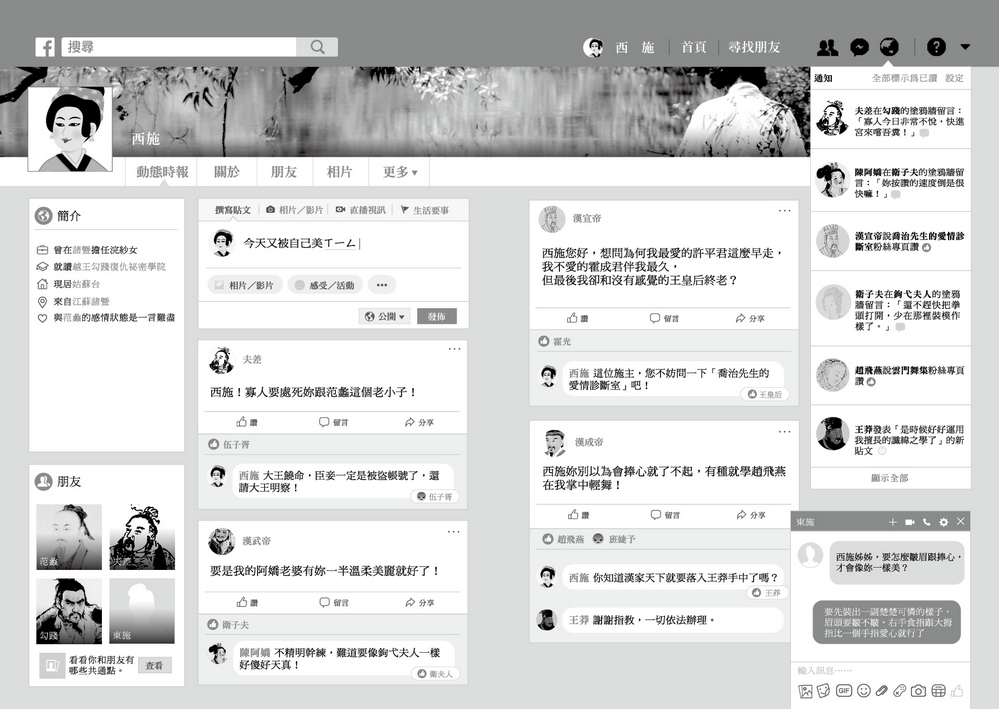Add people with plus icon in 東施 chat
This screenshot has height=709, width=999.
(x=893, y=522)
